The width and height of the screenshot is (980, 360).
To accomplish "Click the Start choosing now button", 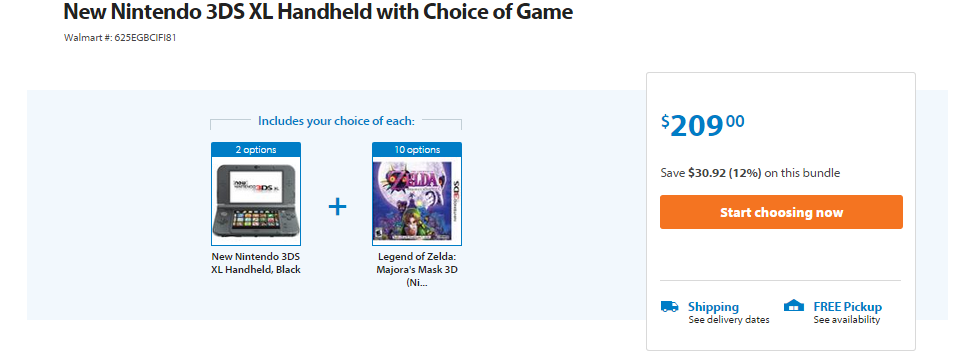I will 781,212.
